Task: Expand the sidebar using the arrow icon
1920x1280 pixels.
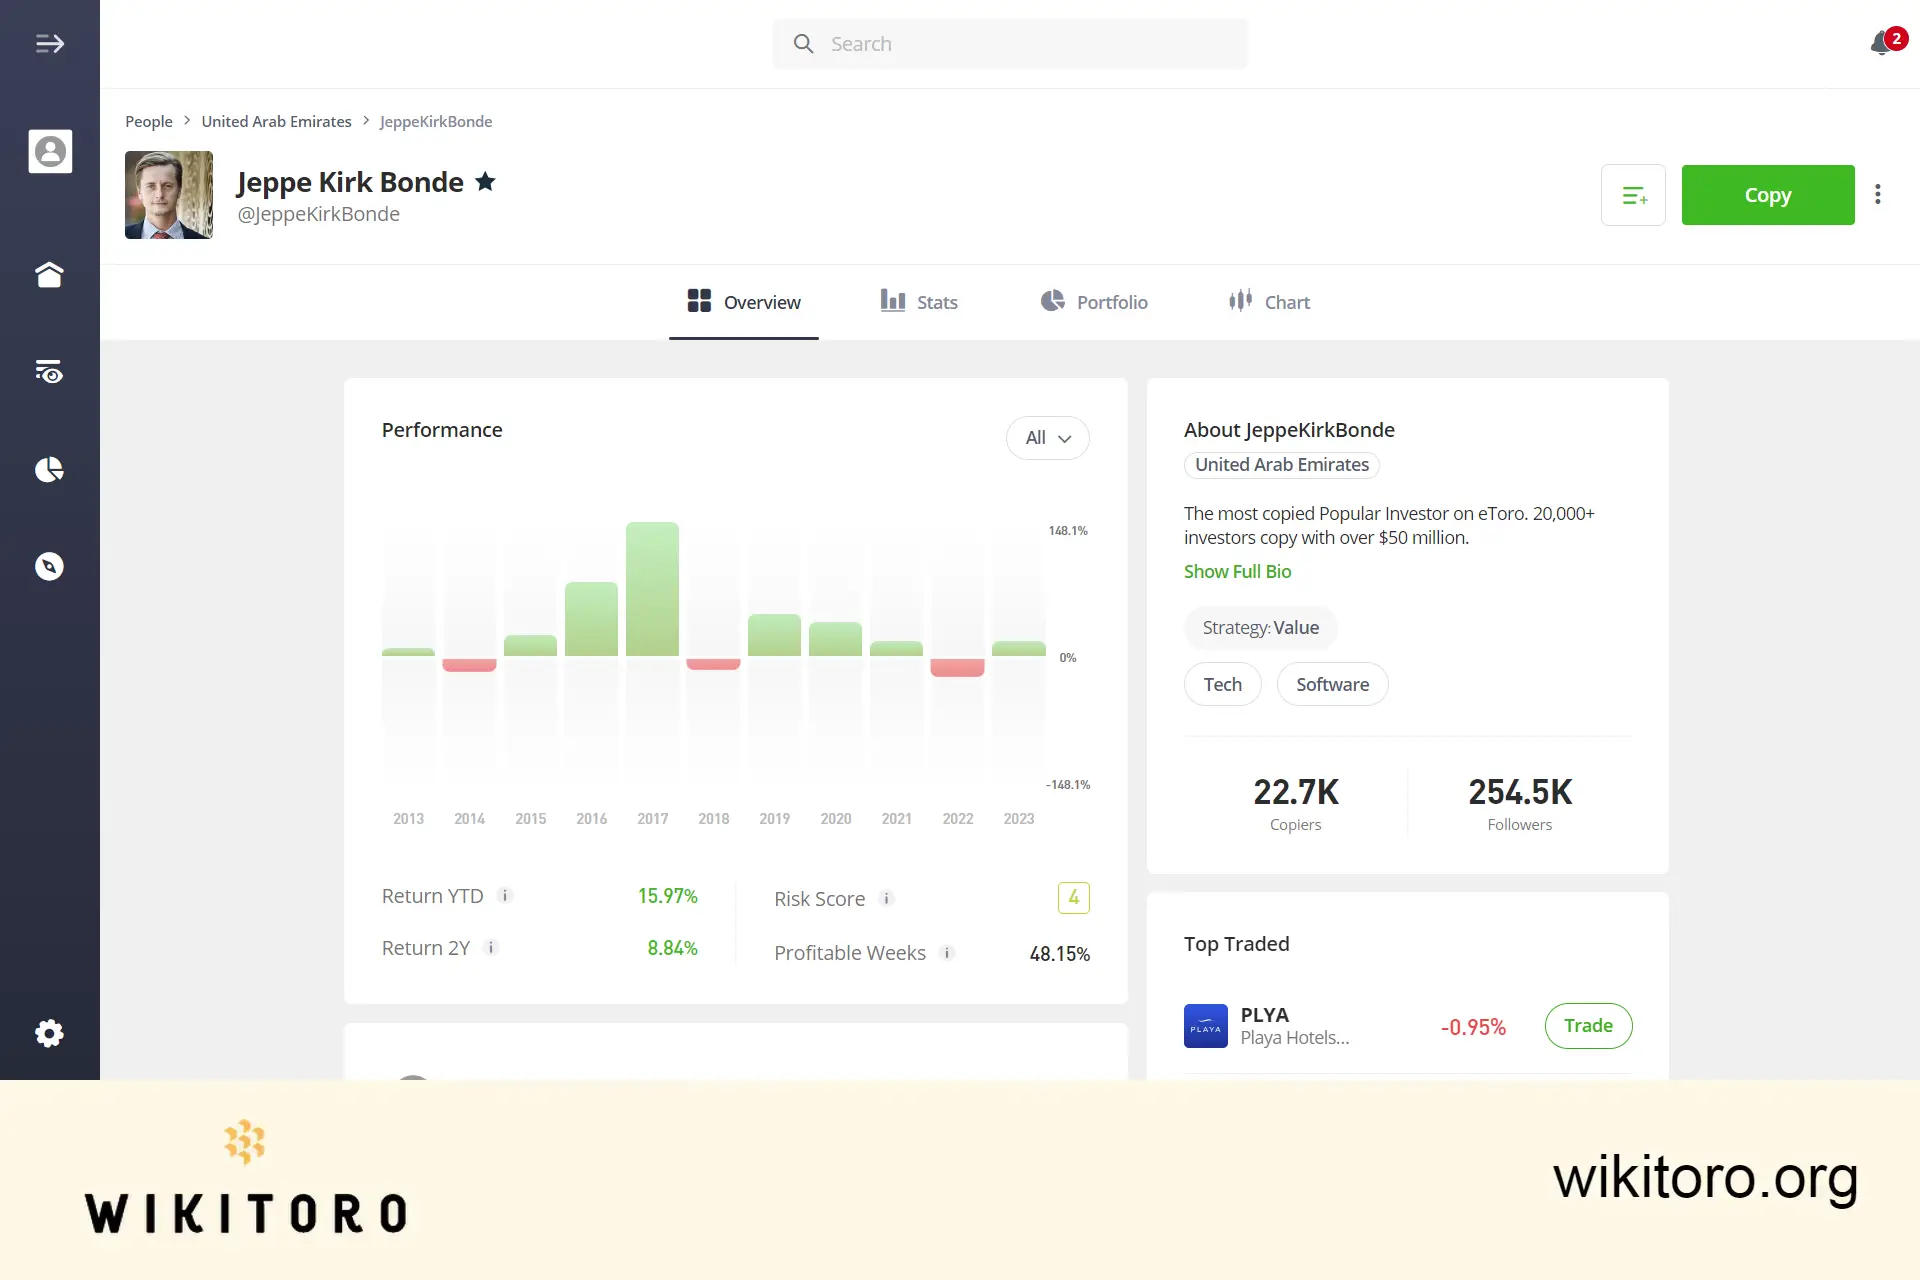Action: coord(49,43)
